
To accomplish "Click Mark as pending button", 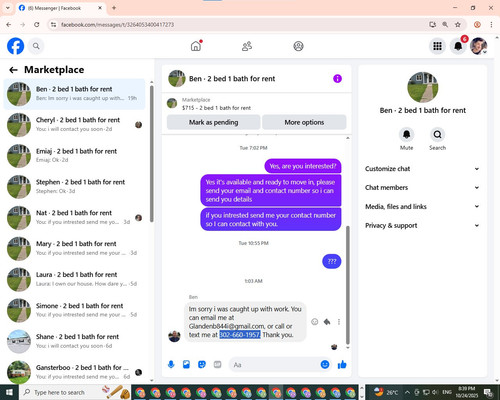I will pyautogui.click(x=213, y=122).
